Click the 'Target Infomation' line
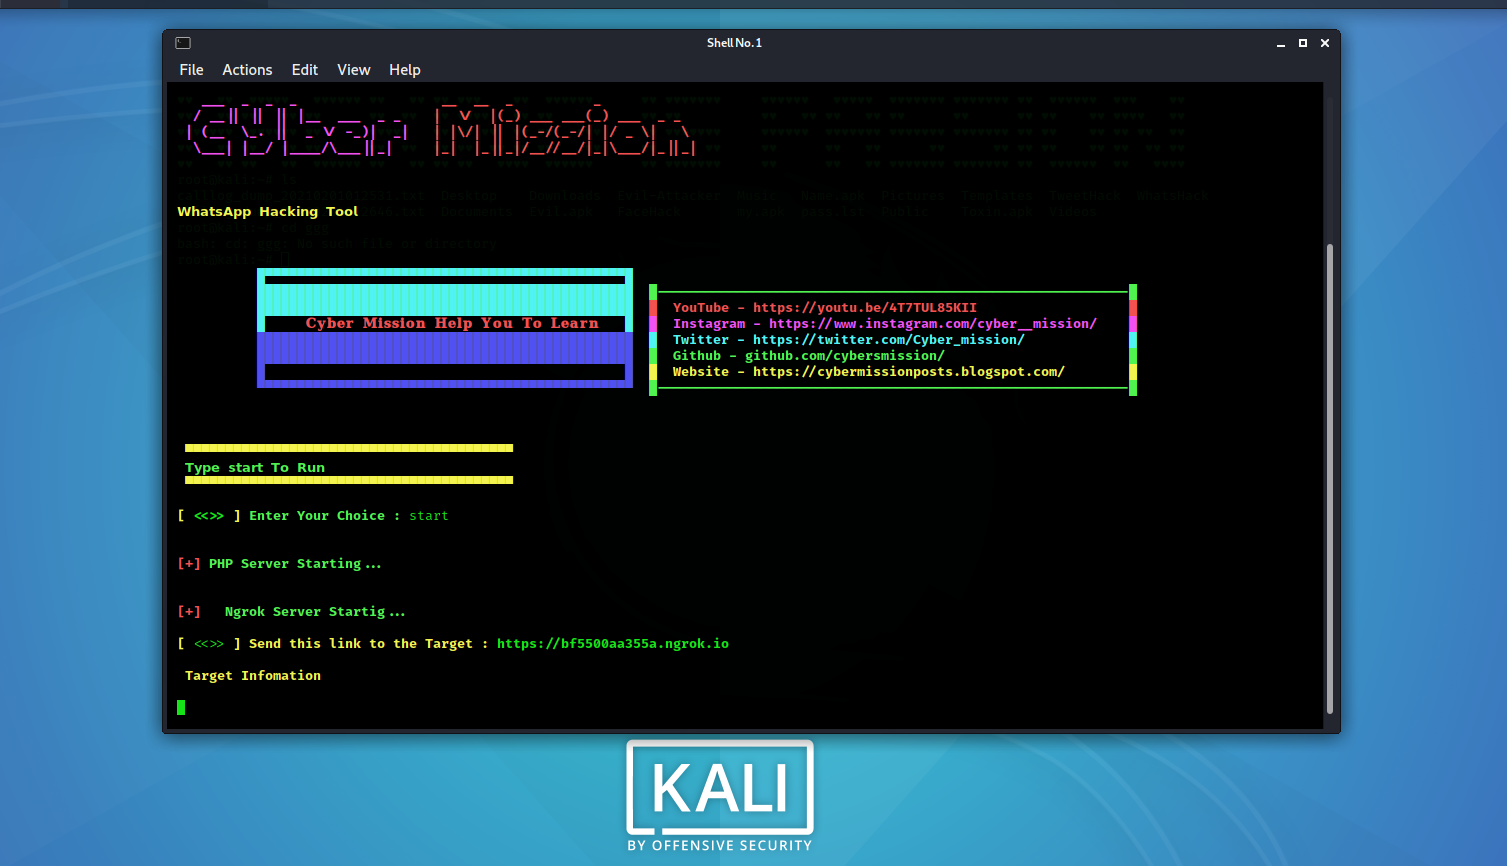1507x866 pixels. 253,676
